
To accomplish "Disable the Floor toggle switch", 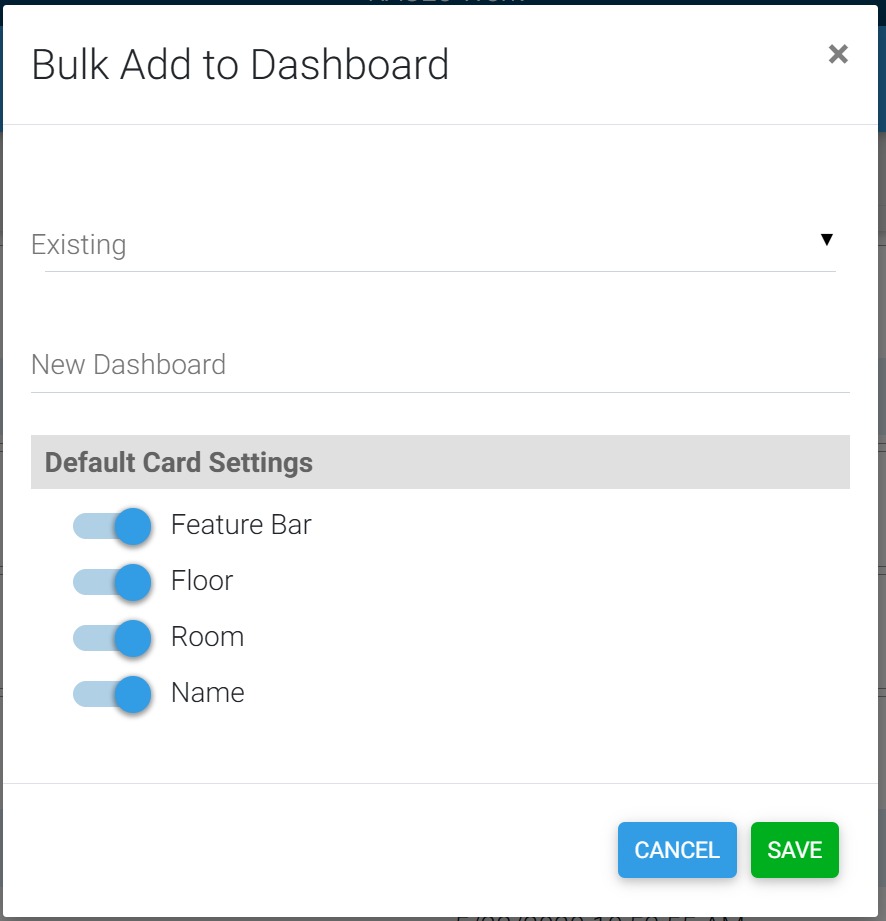I will (x=112, y=582).
